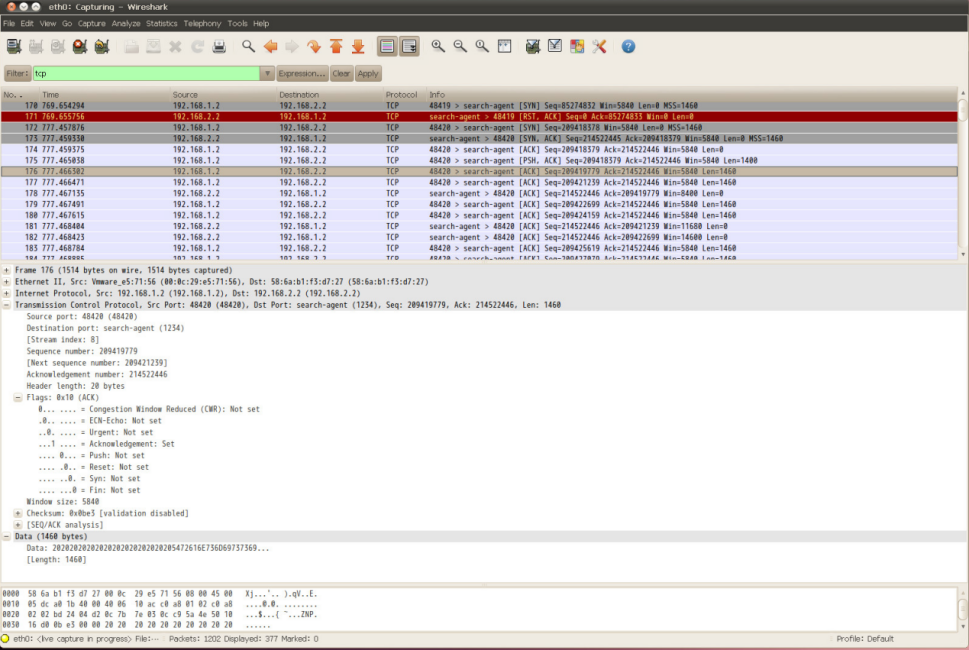Viewport: 969px width, 650px height.
Task: Open the coloring rules editor
Action: tap(577, 46)
